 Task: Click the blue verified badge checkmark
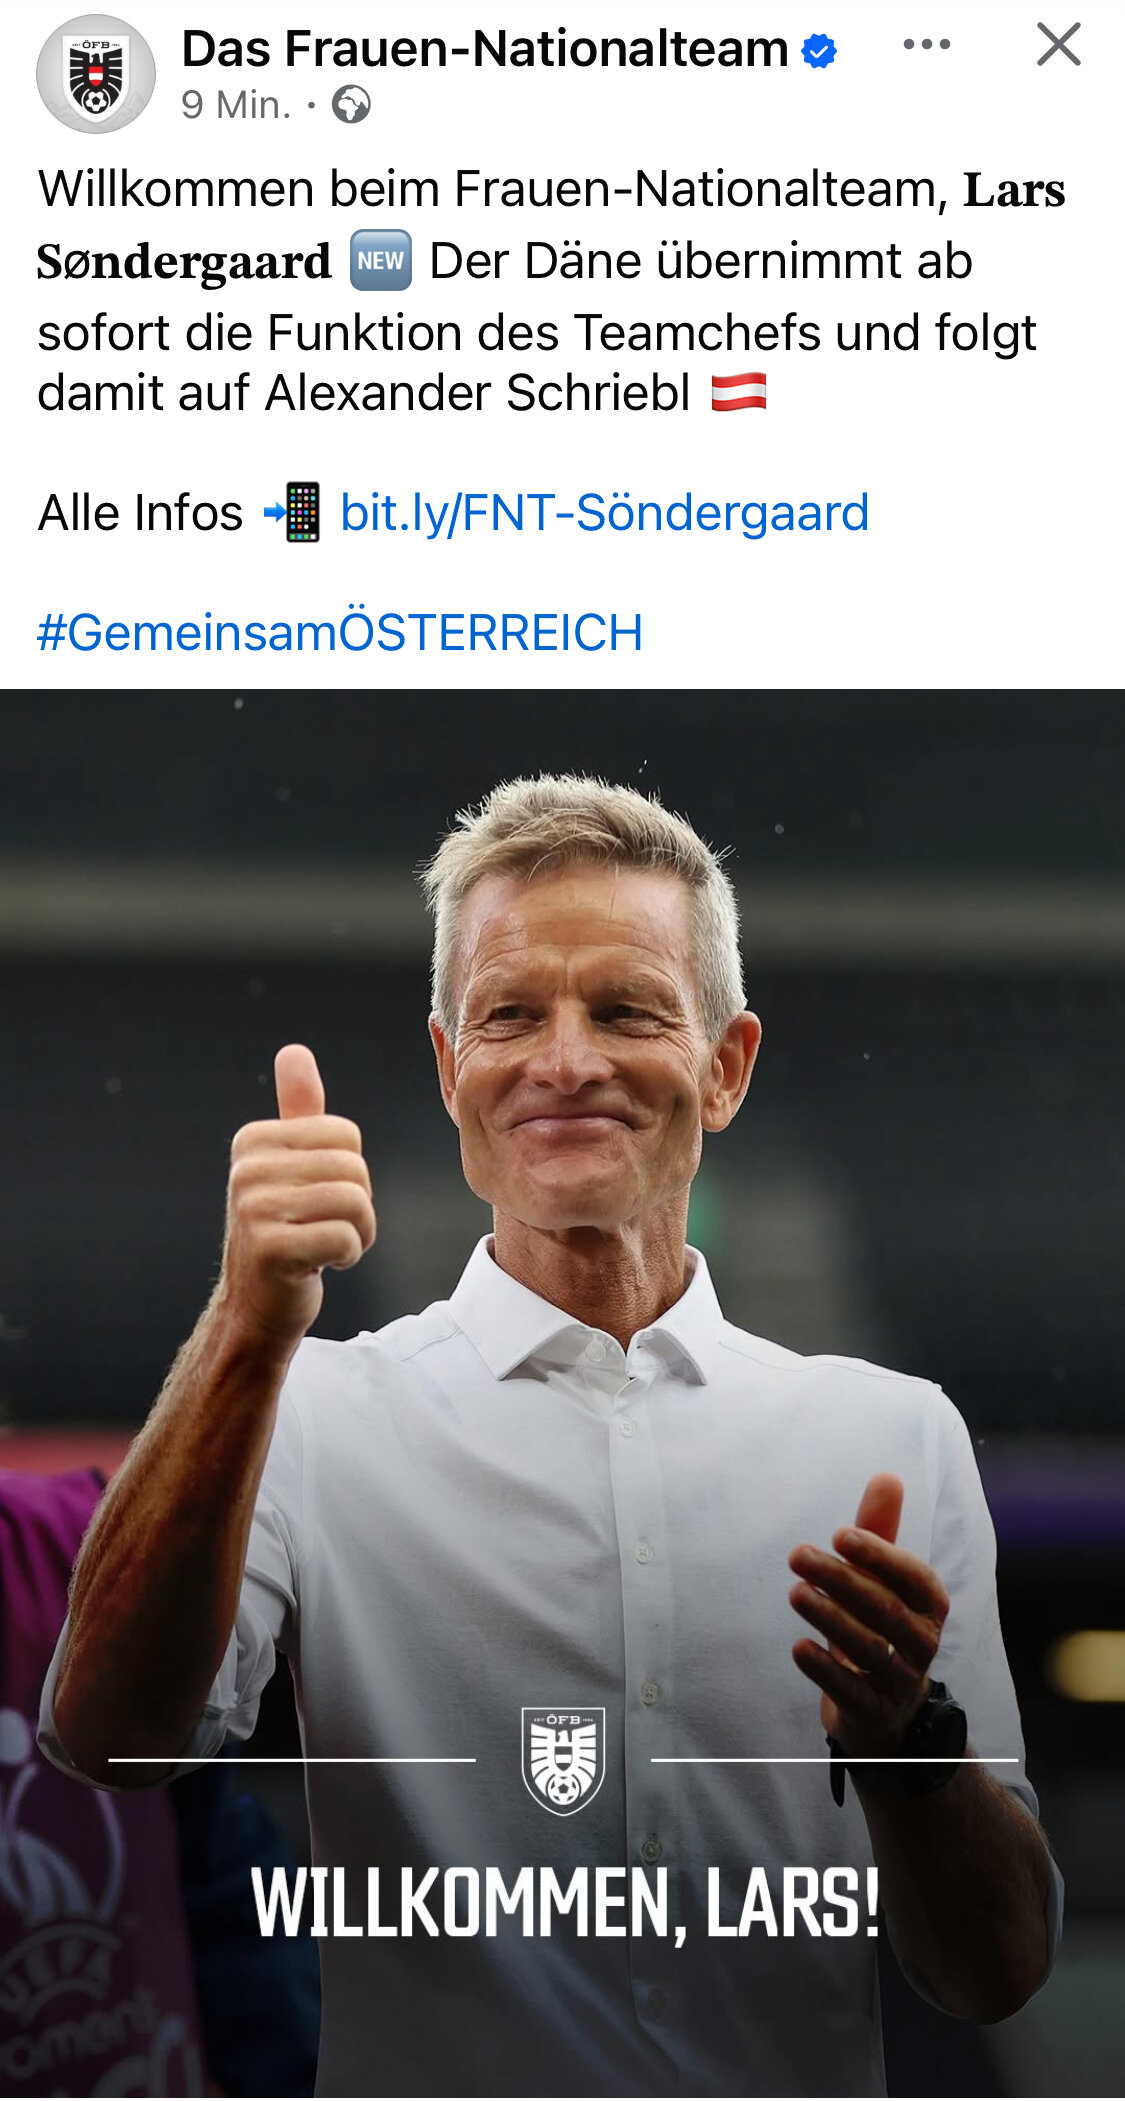click(x=819, y=50)
